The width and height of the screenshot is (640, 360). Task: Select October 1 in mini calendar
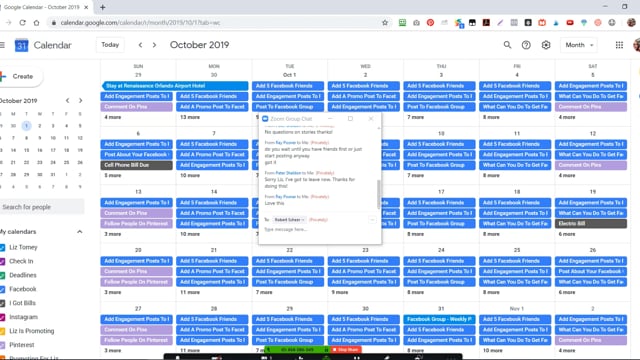click(26, 126)
